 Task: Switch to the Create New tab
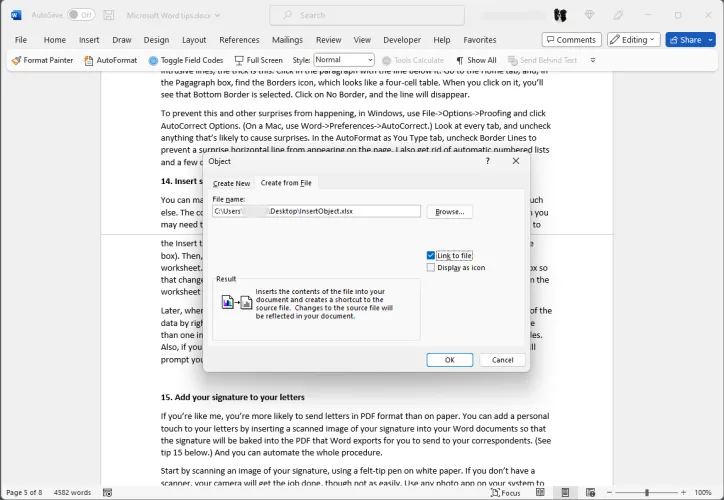pyautogui.click(x=231, y=183)
